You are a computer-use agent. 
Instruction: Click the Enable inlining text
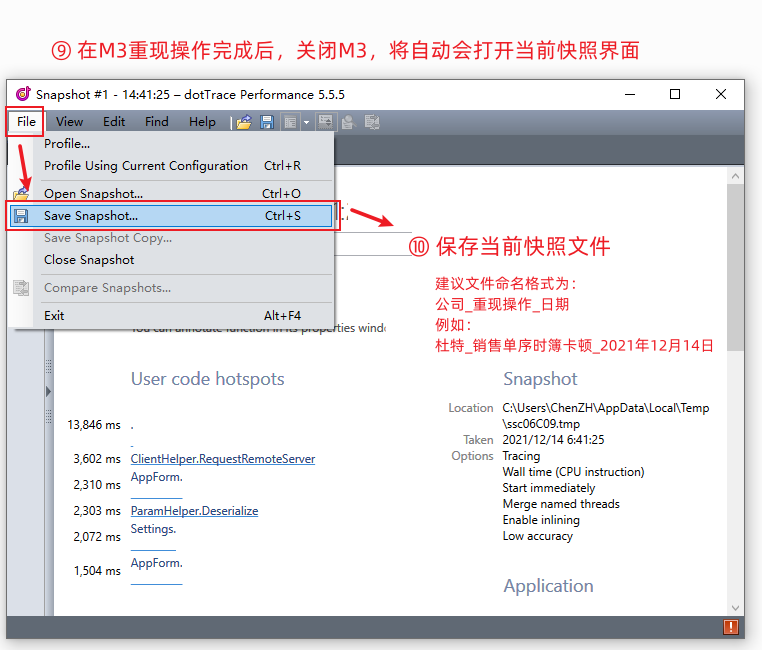tap(541, 520)
